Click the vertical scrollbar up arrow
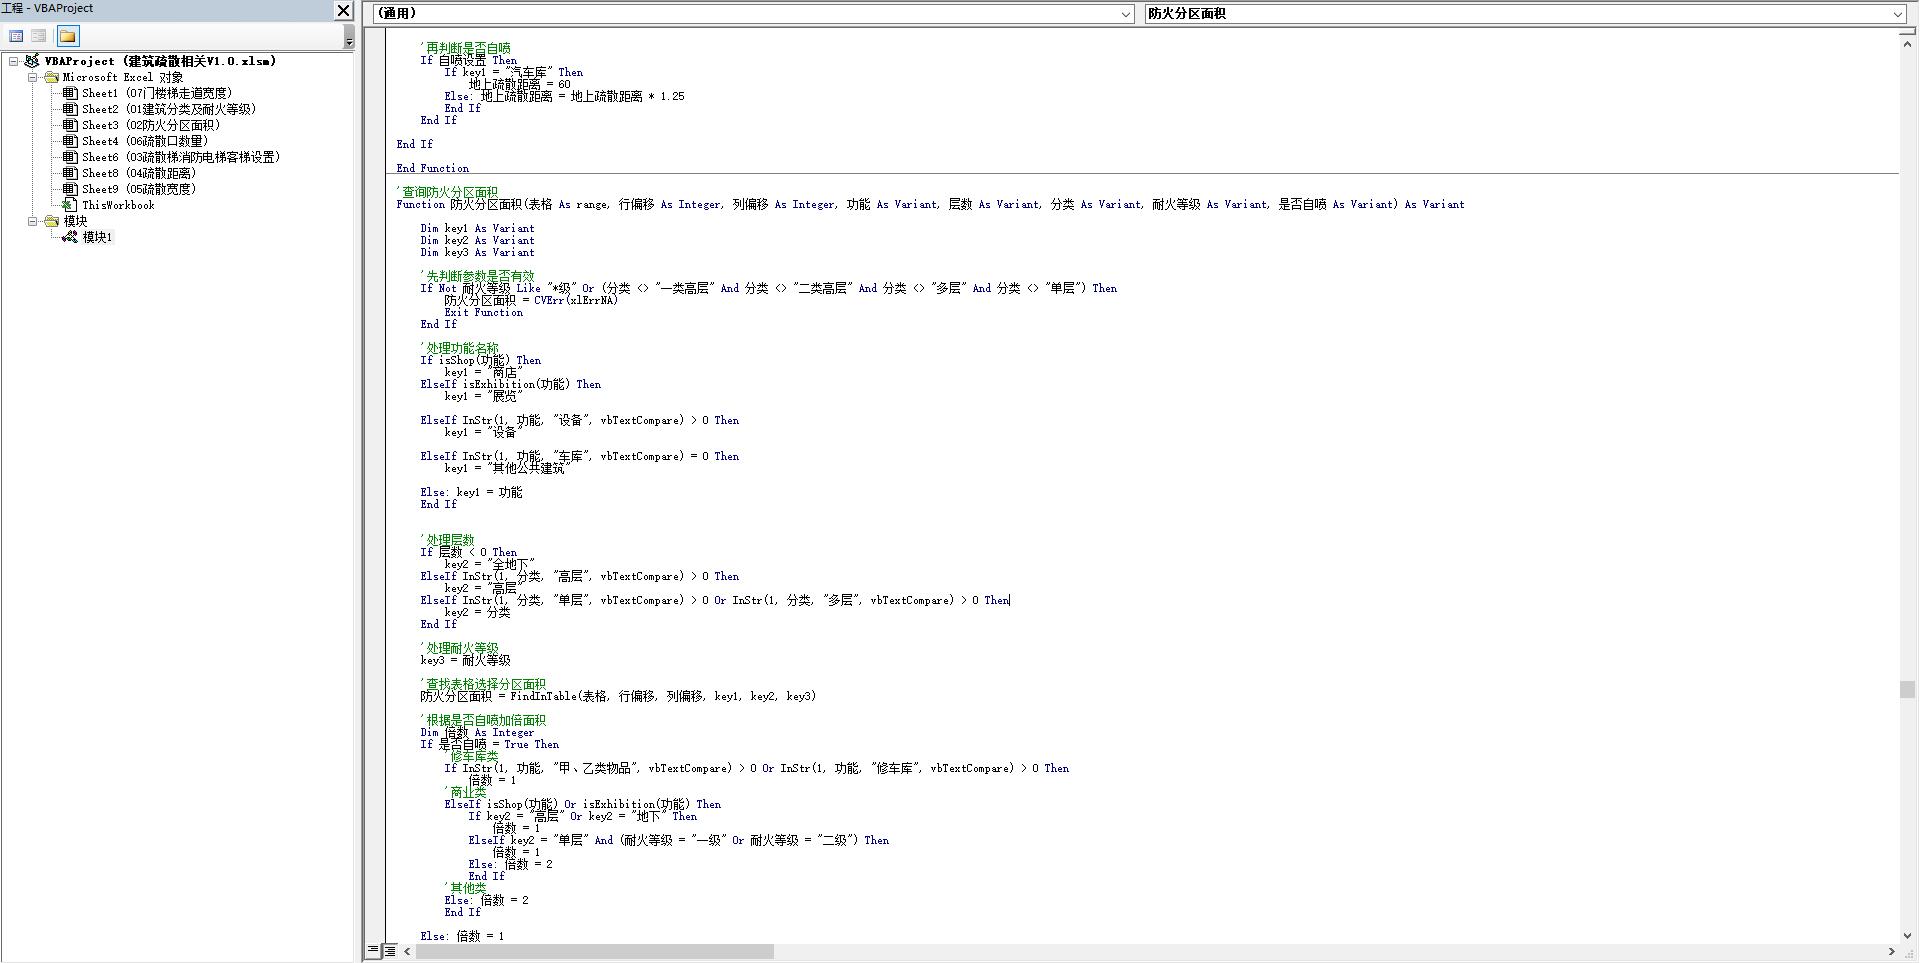The width and height of the screenshot is (1920, 963). [1908, 43]
